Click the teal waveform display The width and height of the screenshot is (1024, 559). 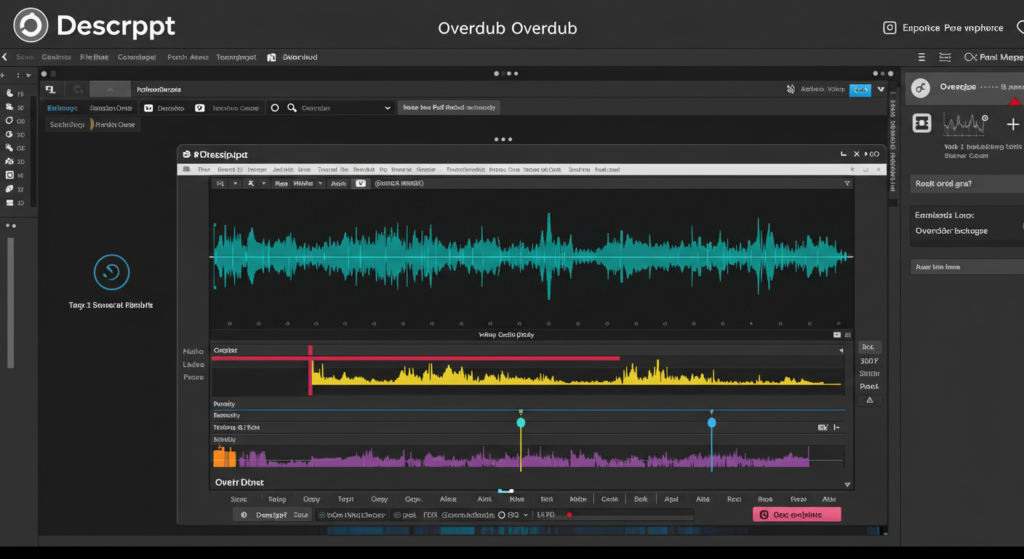click(x=532, y=257)
